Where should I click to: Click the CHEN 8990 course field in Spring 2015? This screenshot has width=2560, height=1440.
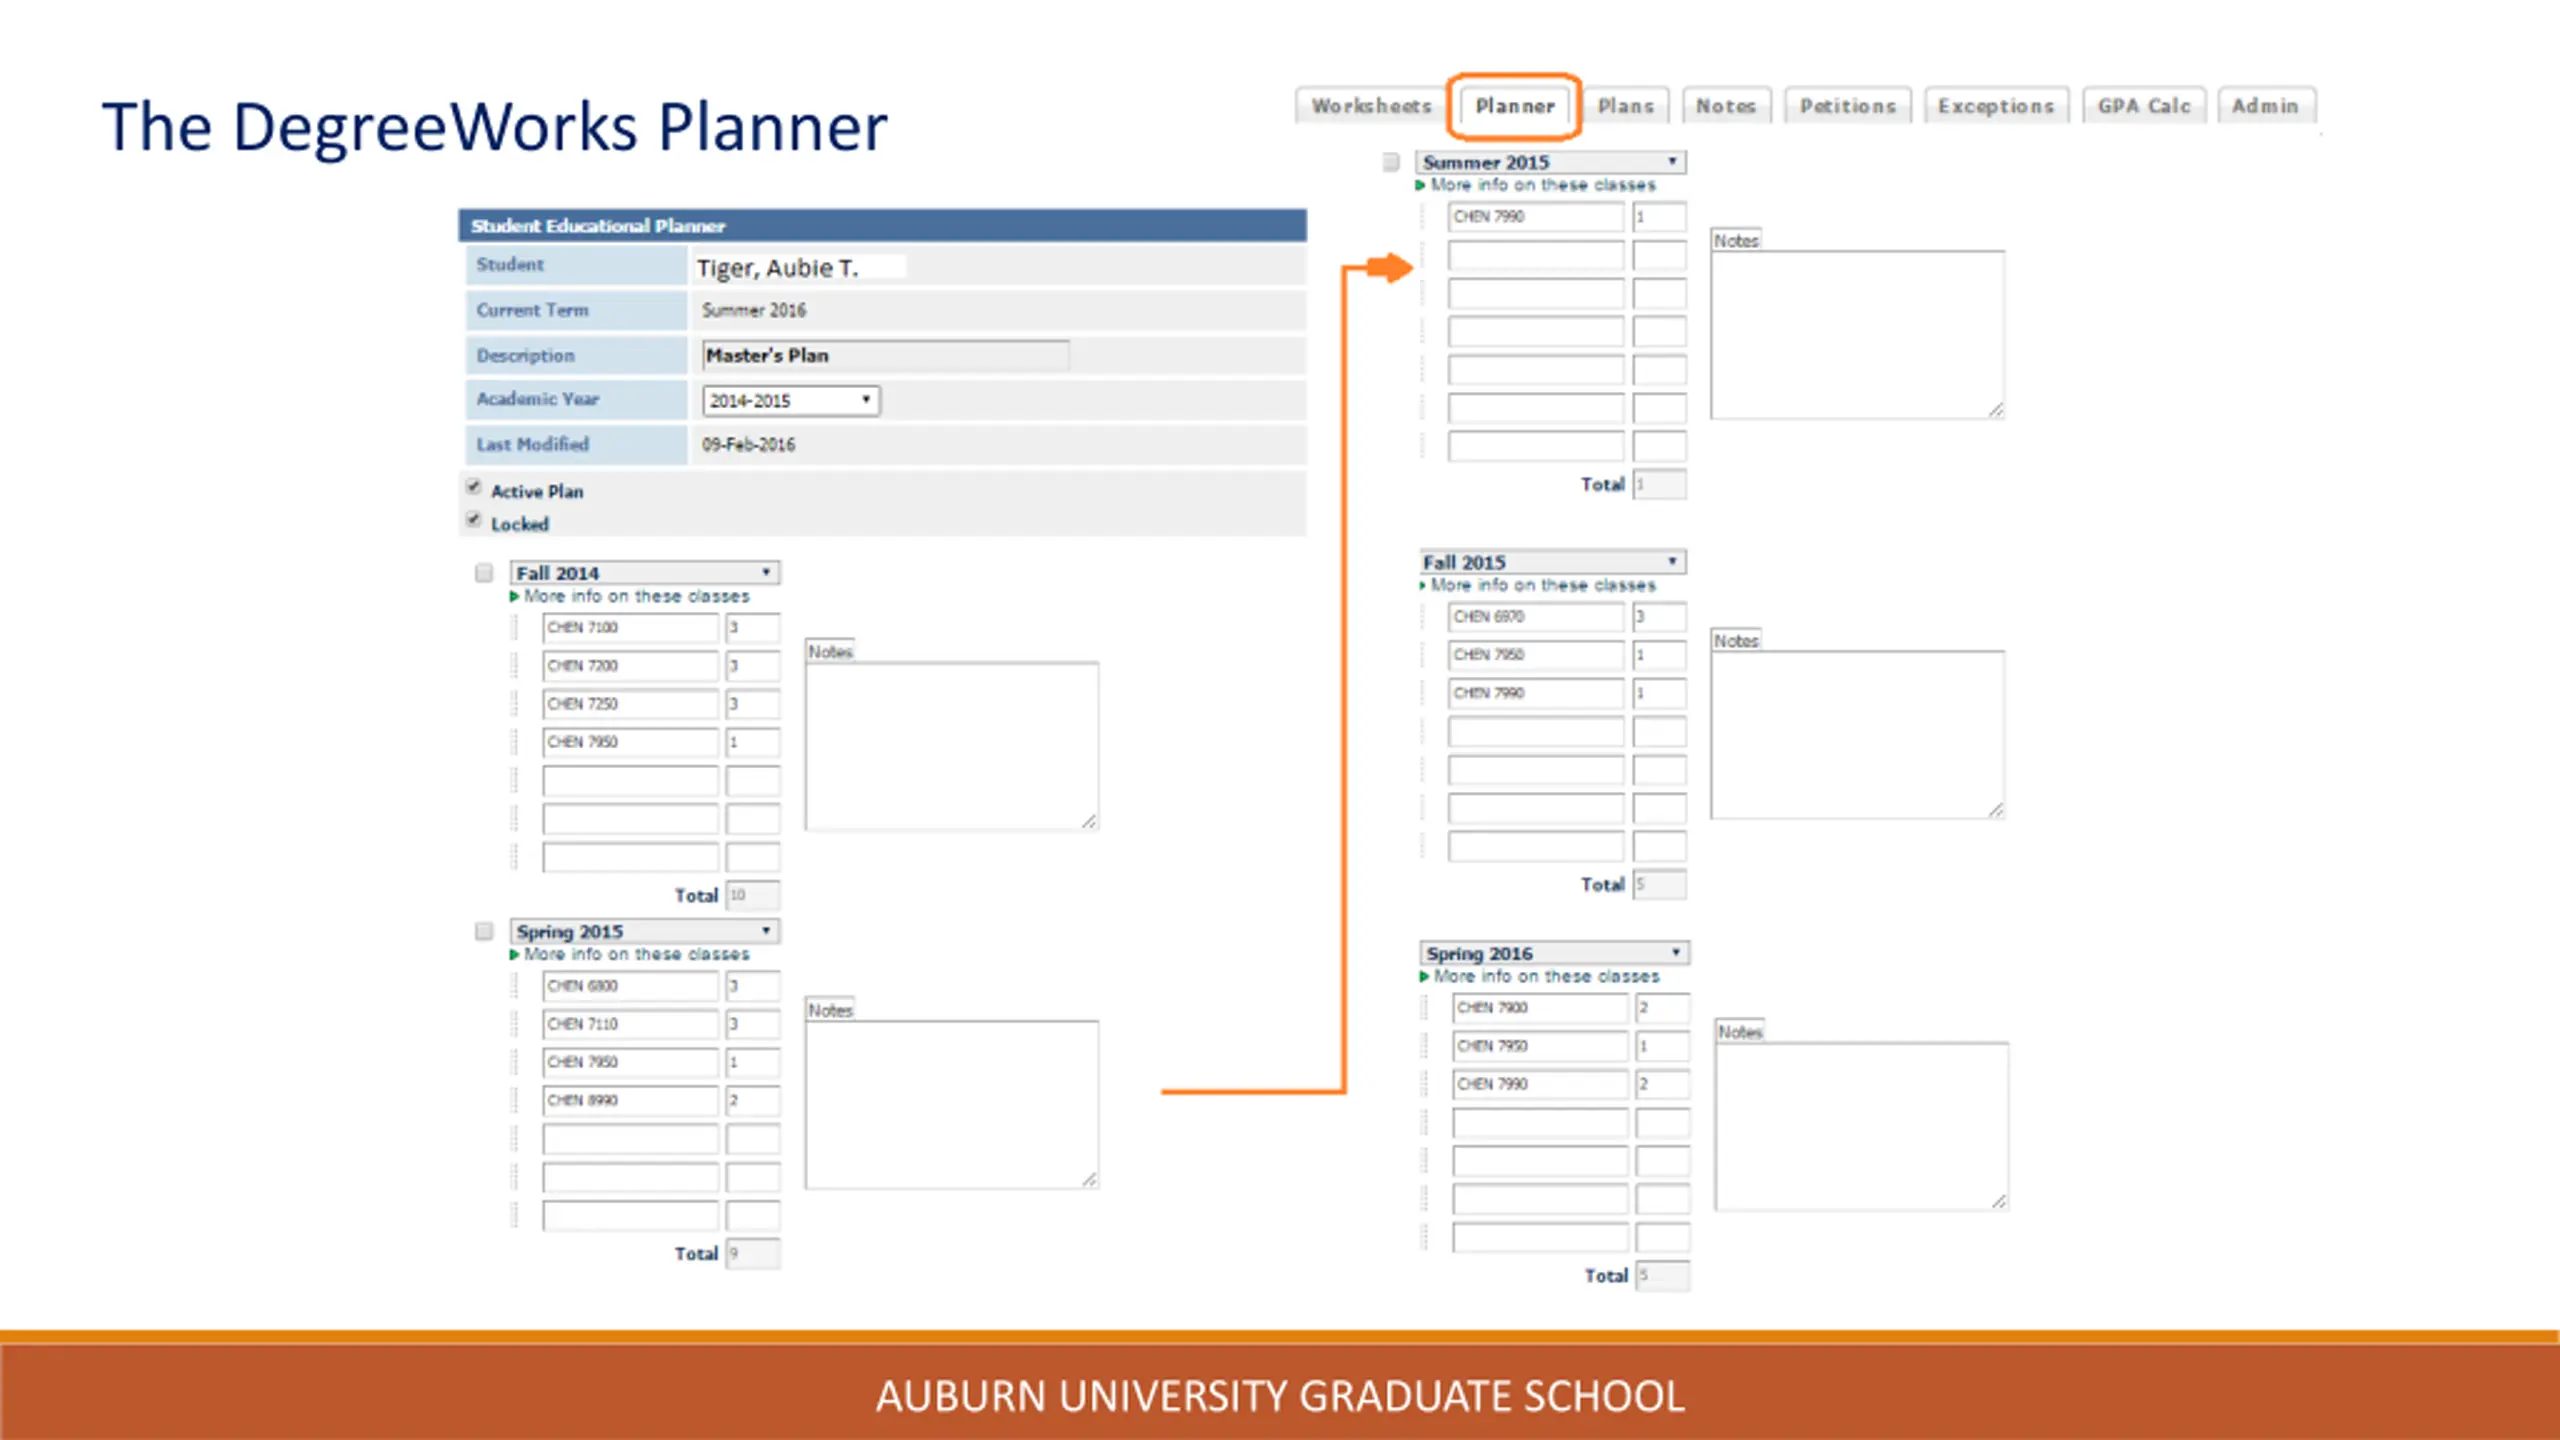(x=630, y=1100)
